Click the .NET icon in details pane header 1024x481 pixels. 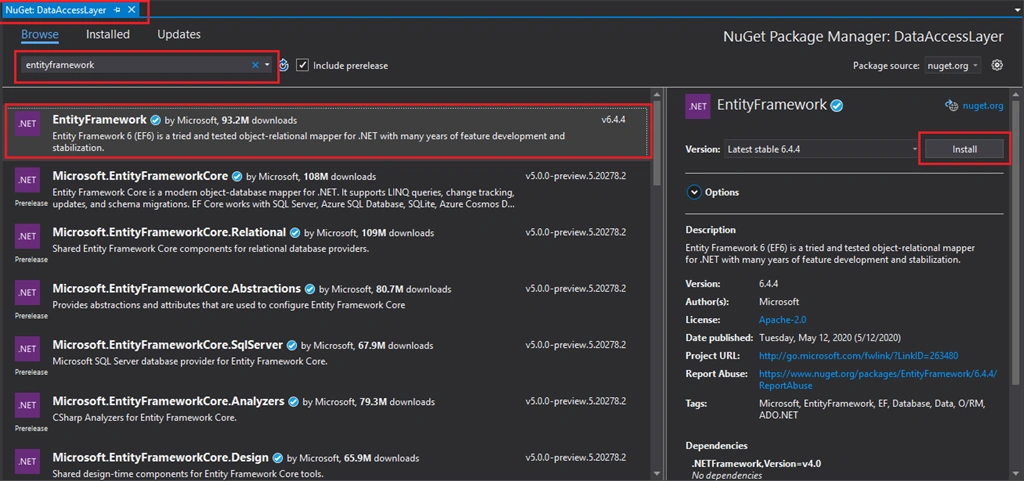698,106
